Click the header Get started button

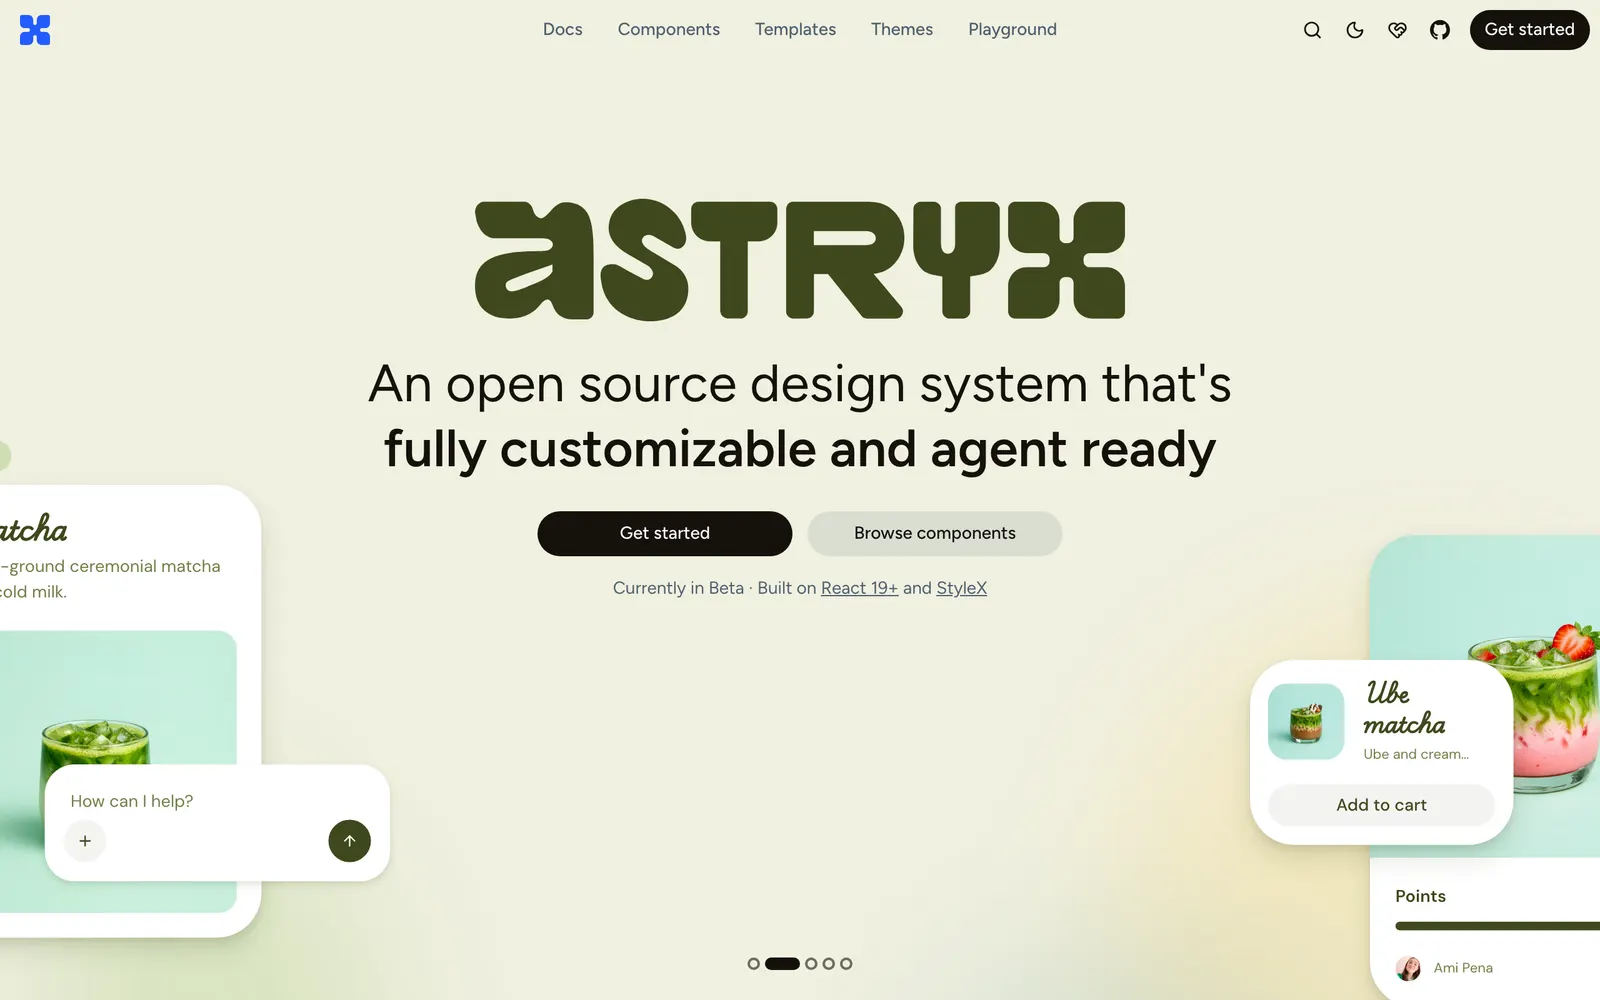[1529, 30]
